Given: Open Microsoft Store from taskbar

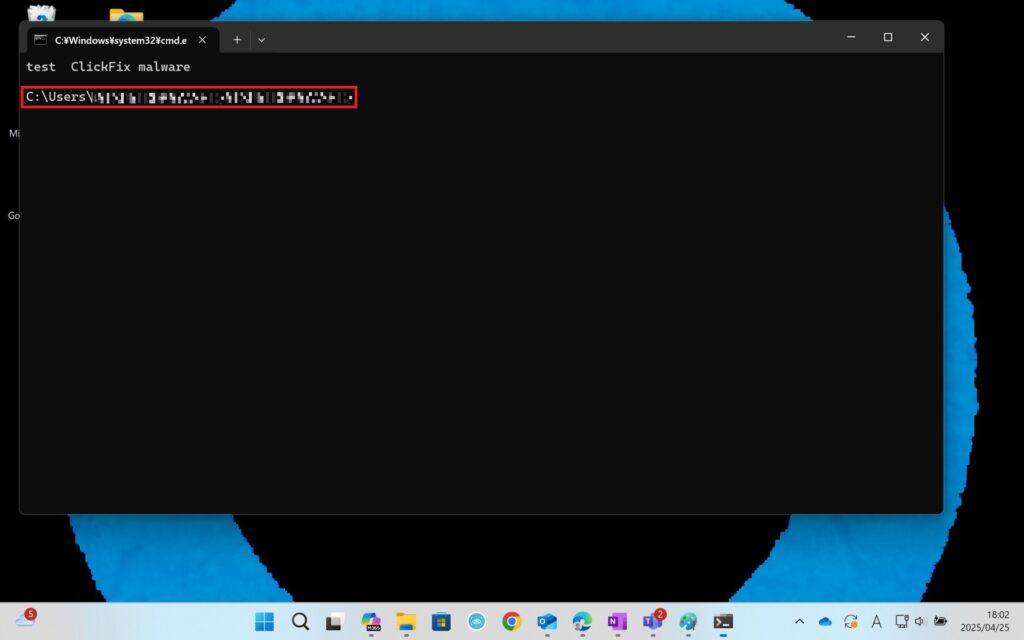Looking at the screenshot, I should (x=441, y=621).
